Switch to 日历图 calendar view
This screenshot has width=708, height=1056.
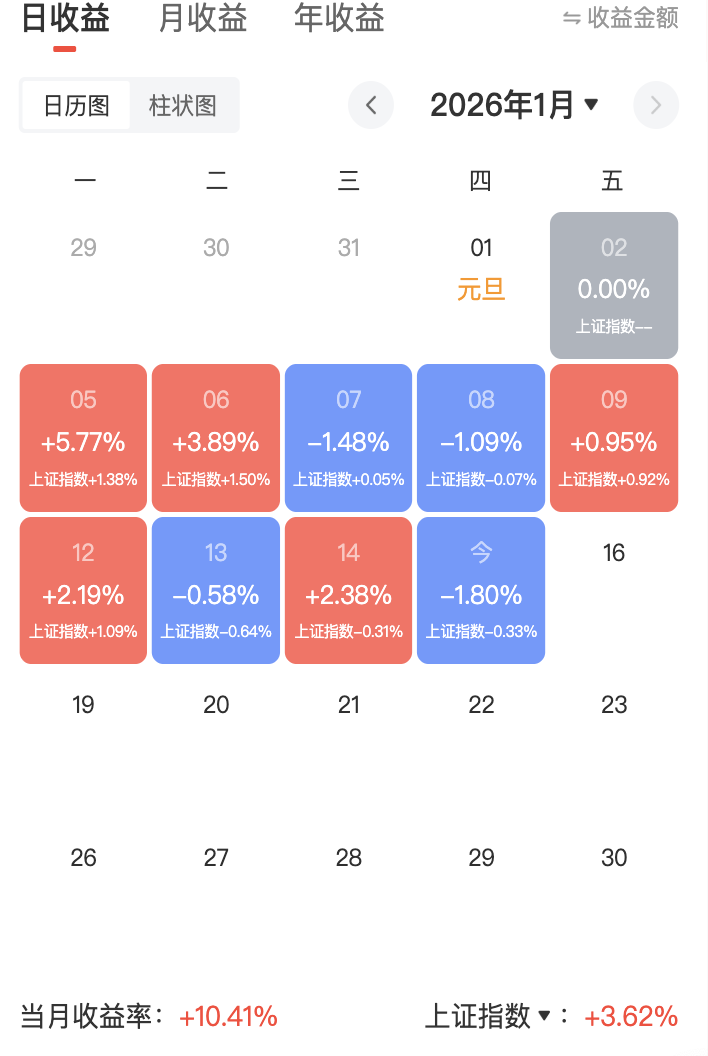(76, 105)
